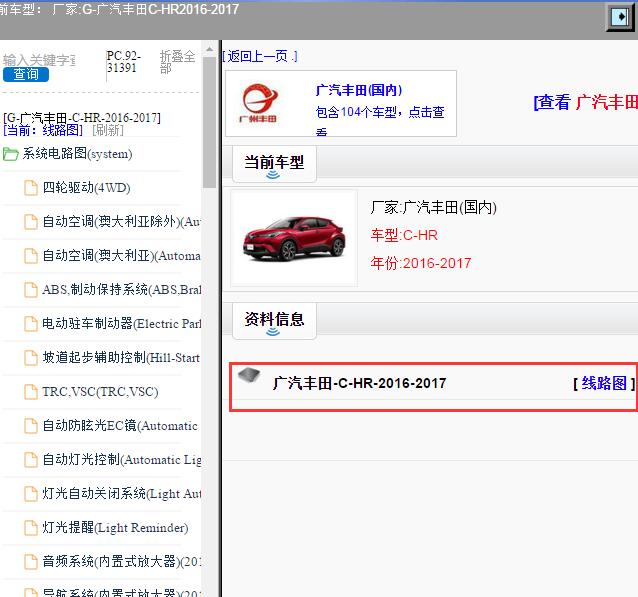Image resolution: width=638 pixels, height=597 pixels.
Task: Open 自动灯光控制(Automatic Lig item
Action: point(122,460)
